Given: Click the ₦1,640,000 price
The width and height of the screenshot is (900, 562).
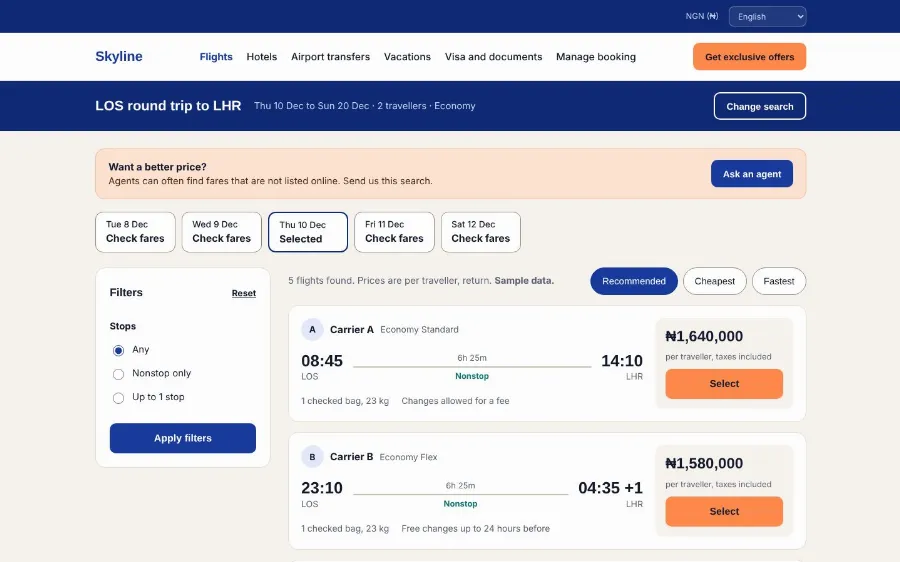Looking at the screenshot, I should [x=704, y=336].
